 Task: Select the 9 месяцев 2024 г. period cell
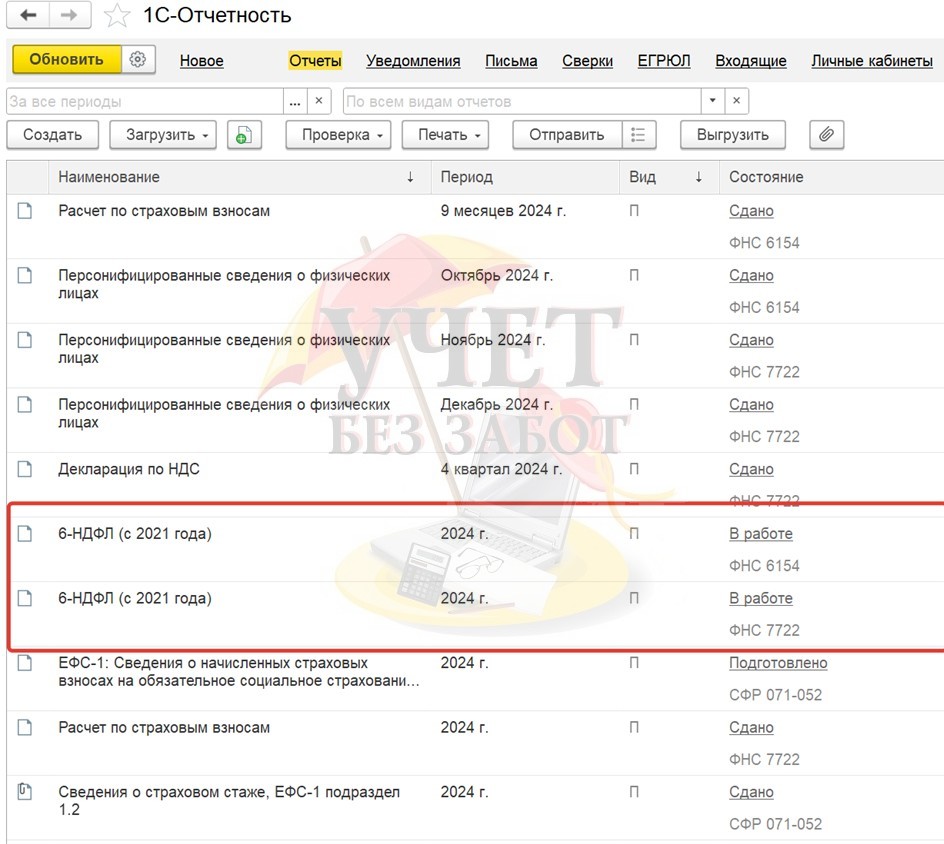pos(503,211)
